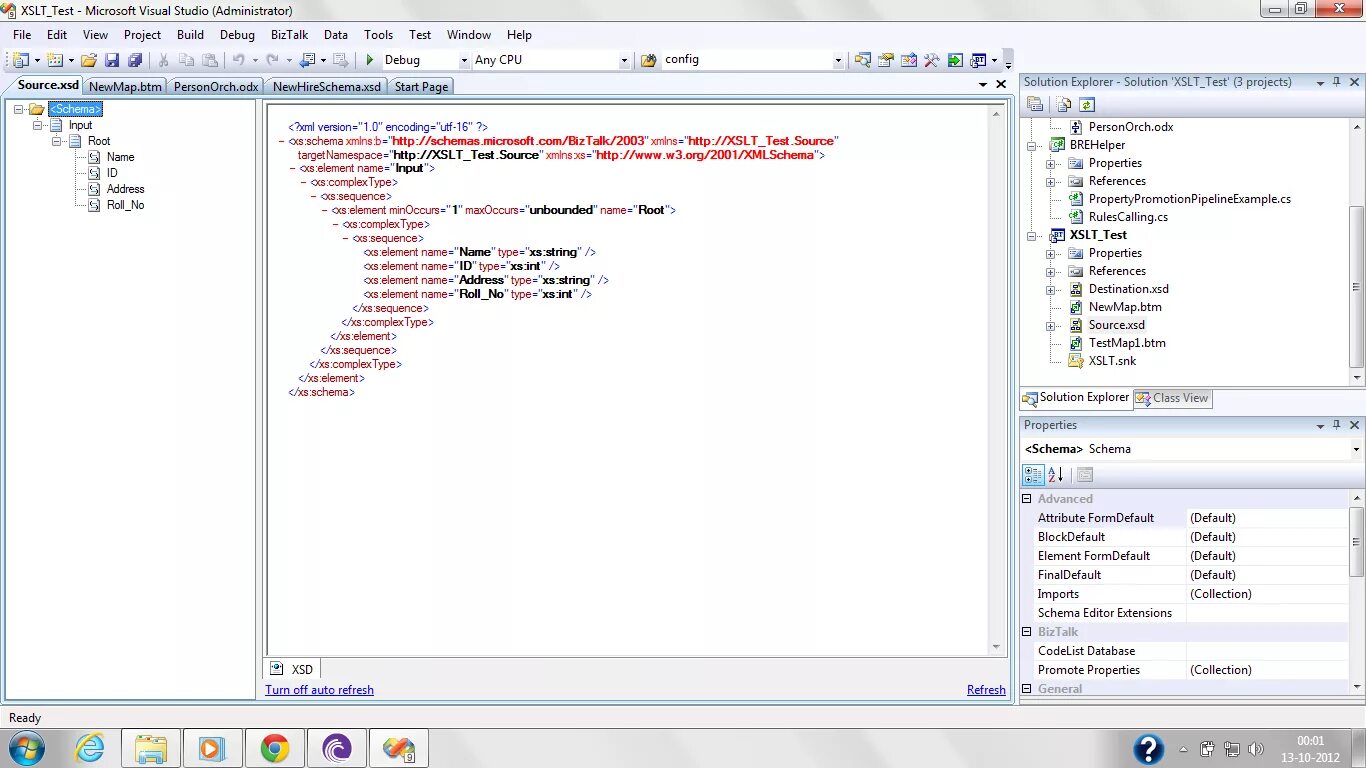
Task: Click the Undo arrow icon
Action: [239, 60]
